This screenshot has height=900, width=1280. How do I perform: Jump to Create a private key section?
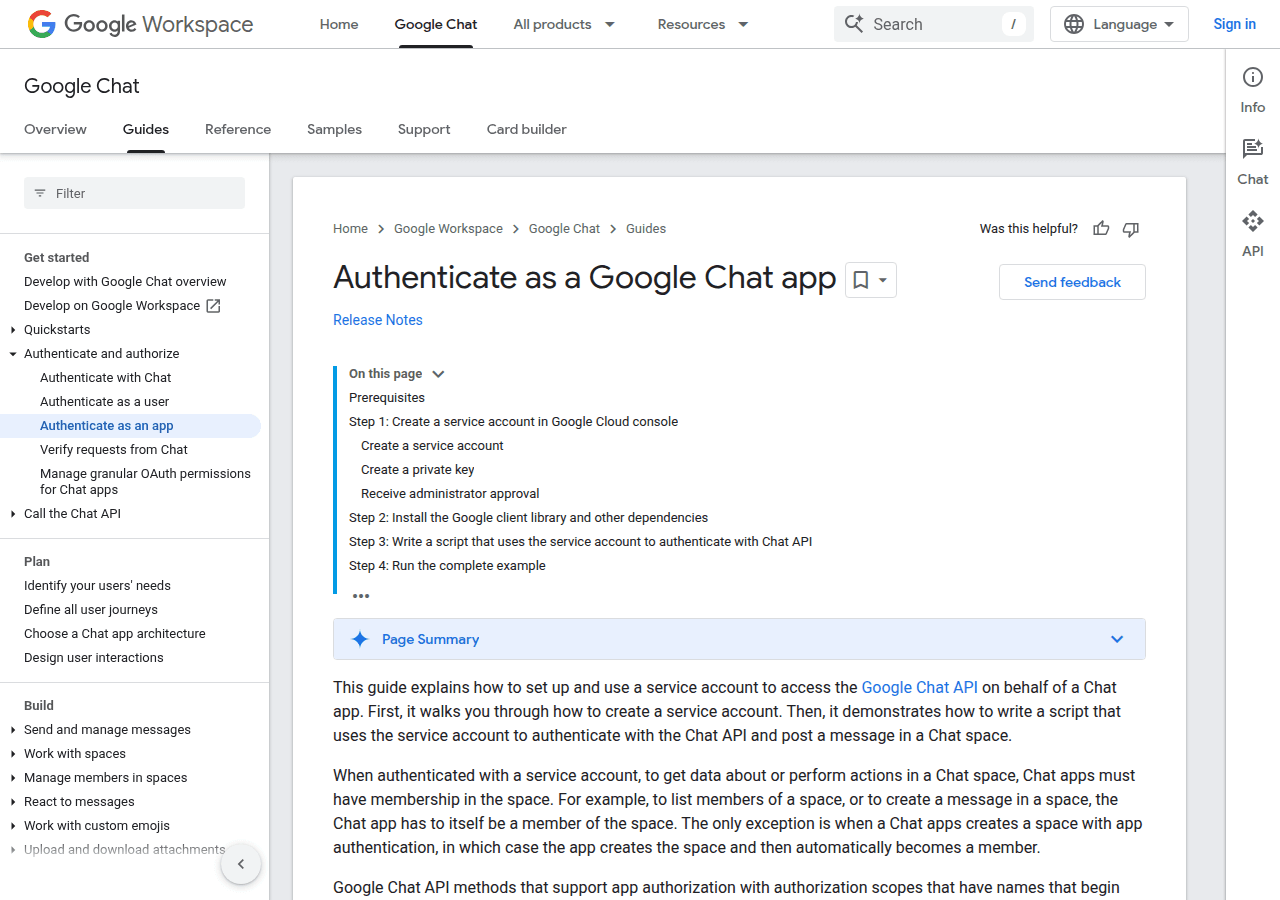tap(418, 470)
